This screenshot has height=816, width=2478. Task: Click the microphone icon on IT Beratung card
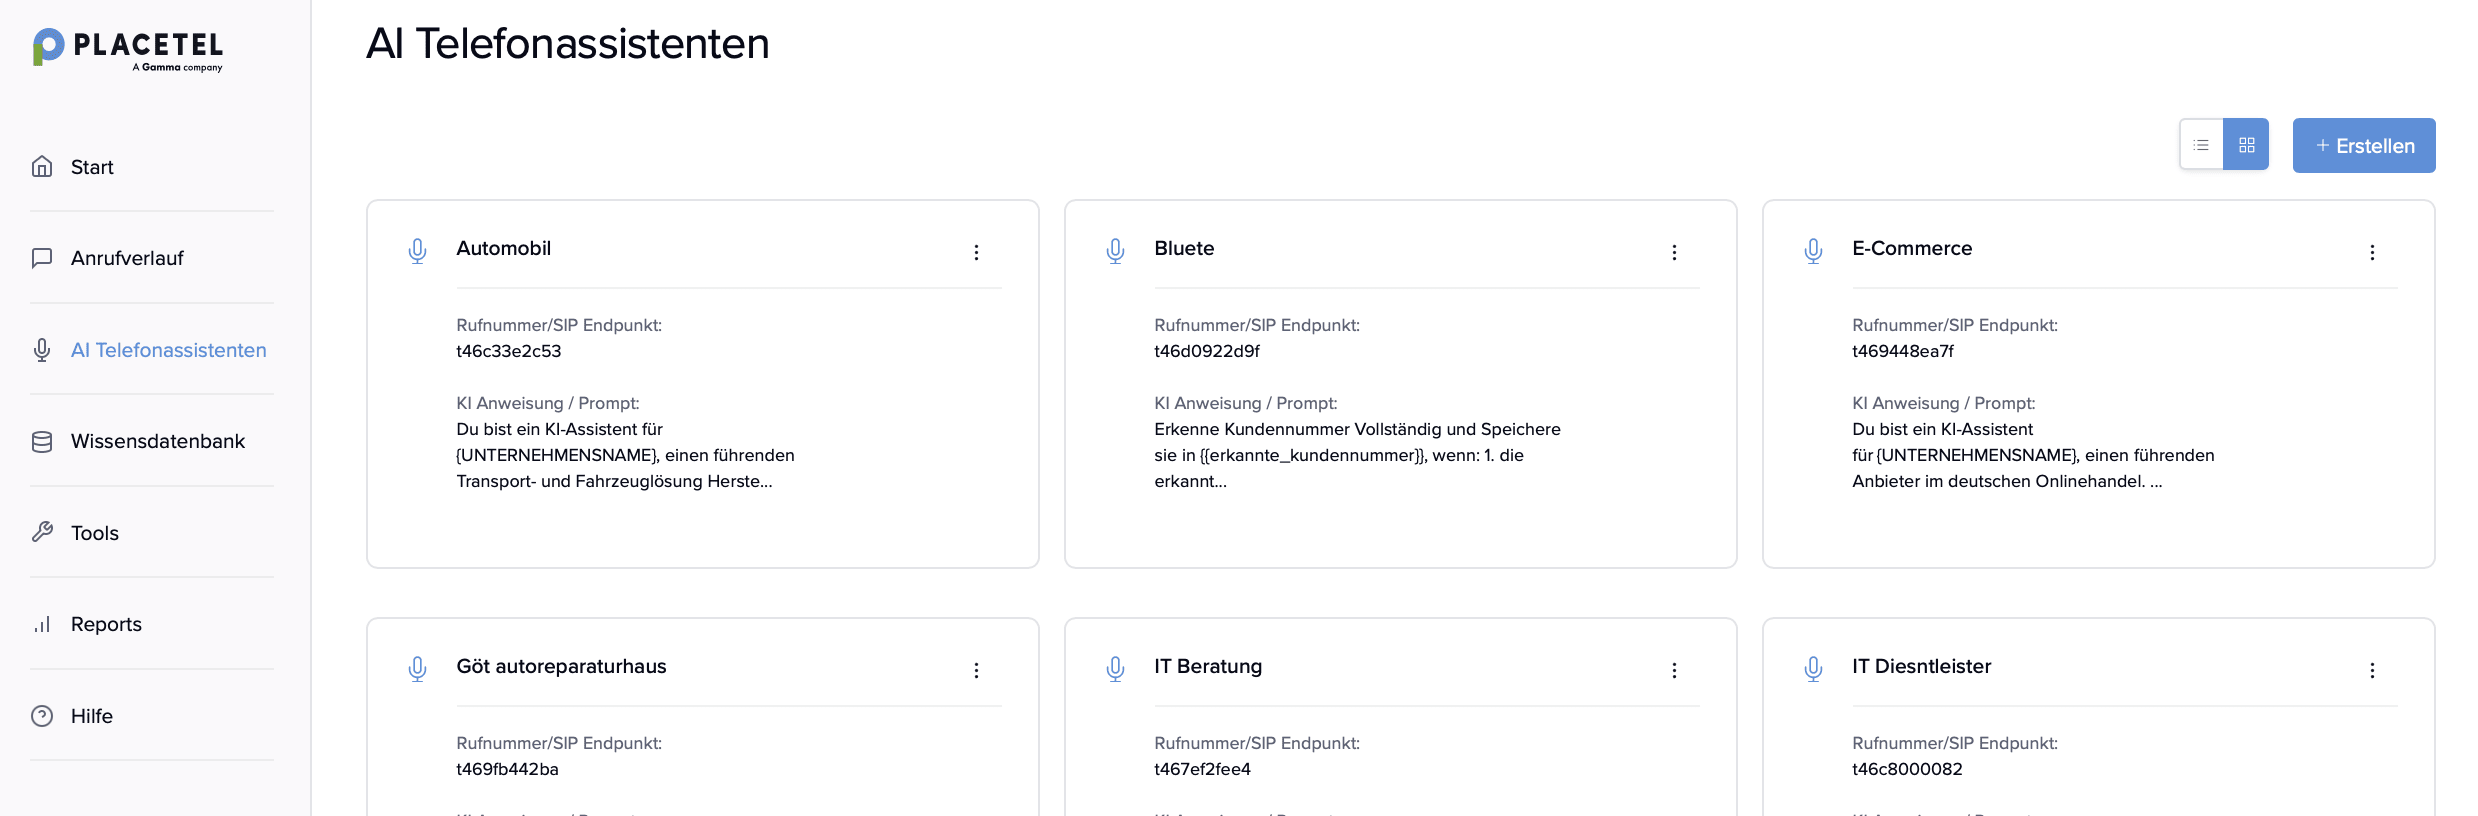click(x=1115, y=669)
